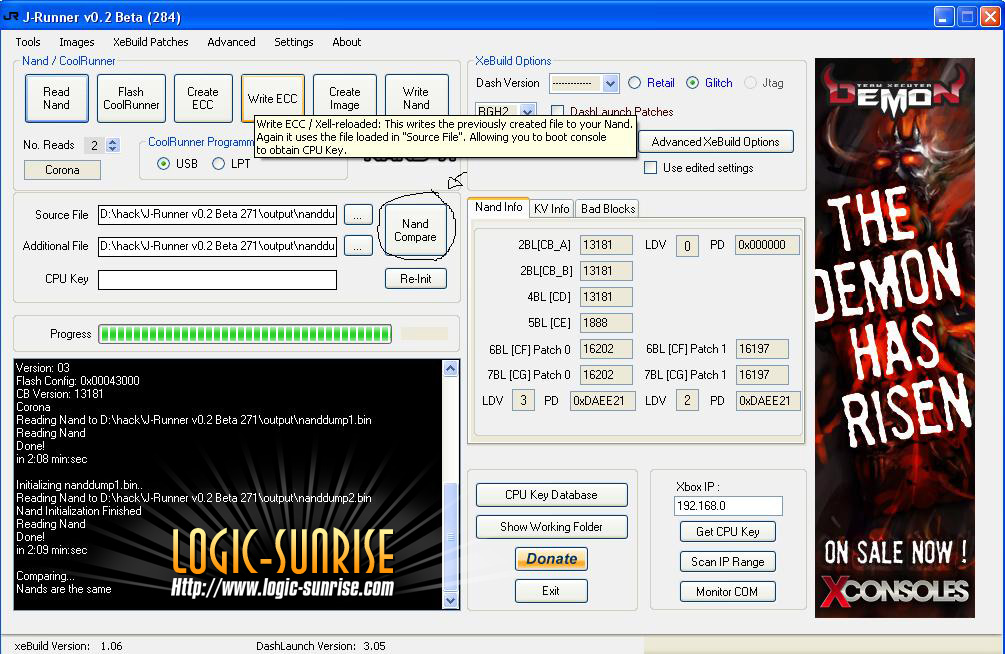Enable the DashLaunch Patches checkbox
This screenshot has width=1005, height=654.
558,111
